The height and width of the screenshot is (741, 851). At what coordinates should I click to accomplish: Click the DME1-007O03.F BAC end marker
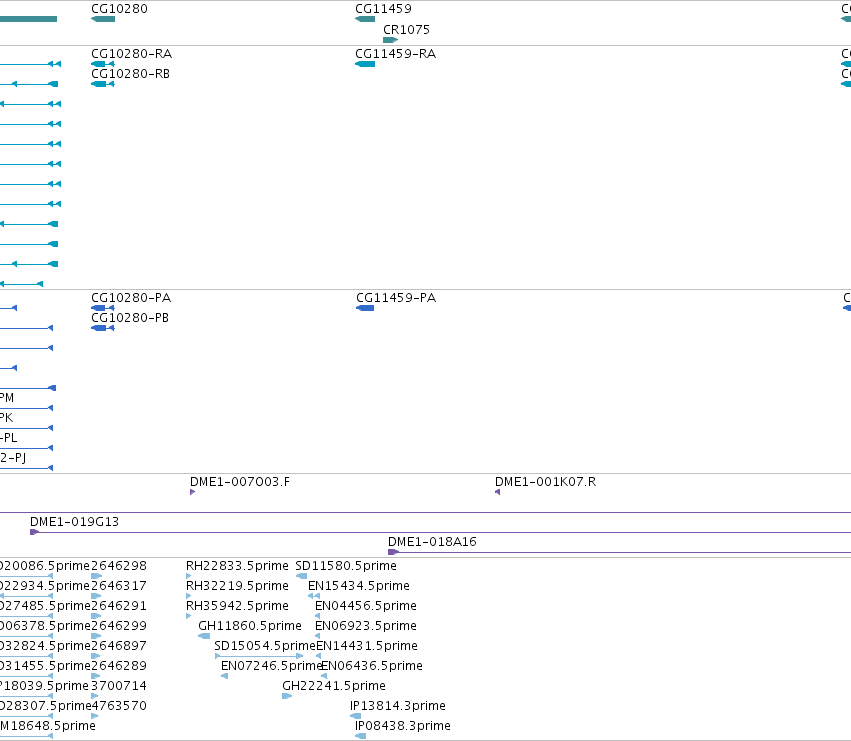point(192,492)
